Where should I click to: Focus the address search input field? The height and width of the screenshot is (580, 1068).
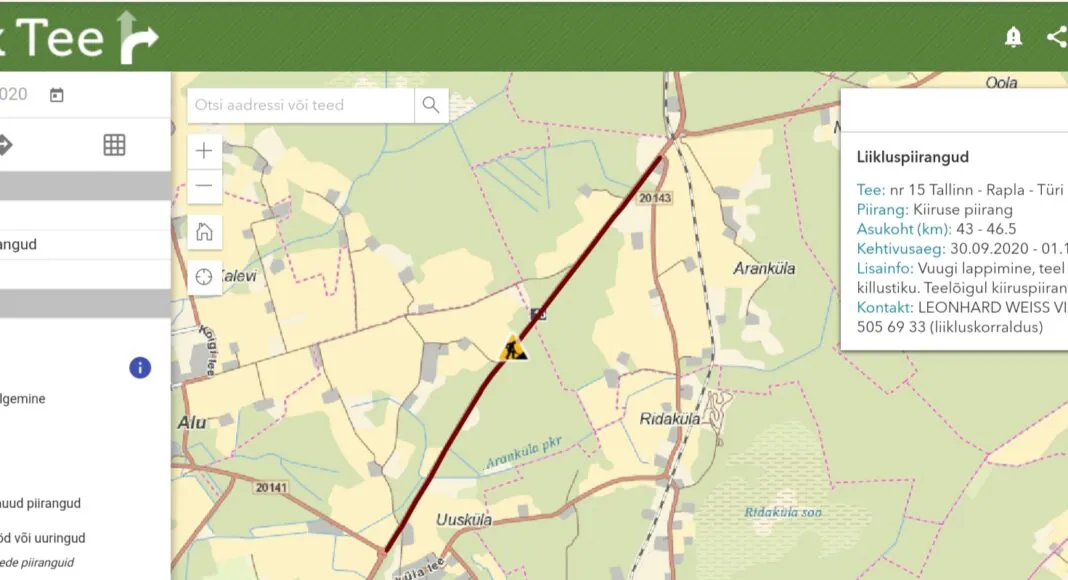click(x=300, y=105)
